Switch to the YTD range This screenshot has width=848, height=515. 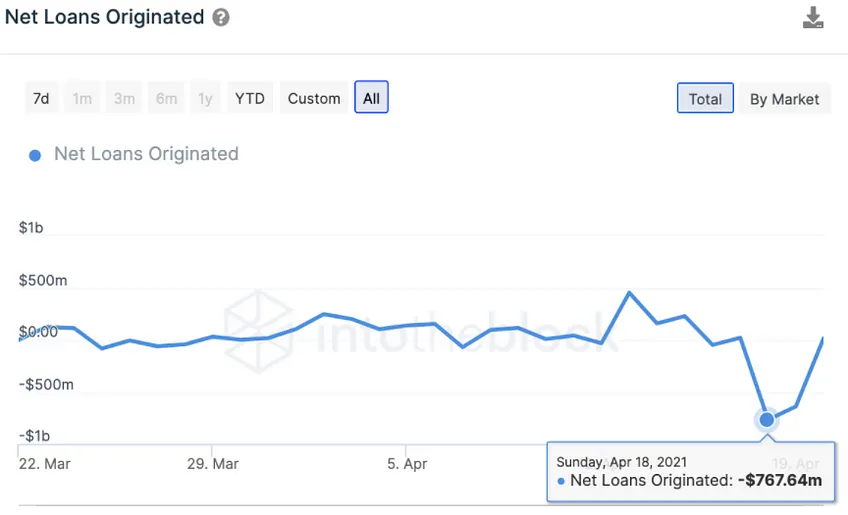pos(250,98)
